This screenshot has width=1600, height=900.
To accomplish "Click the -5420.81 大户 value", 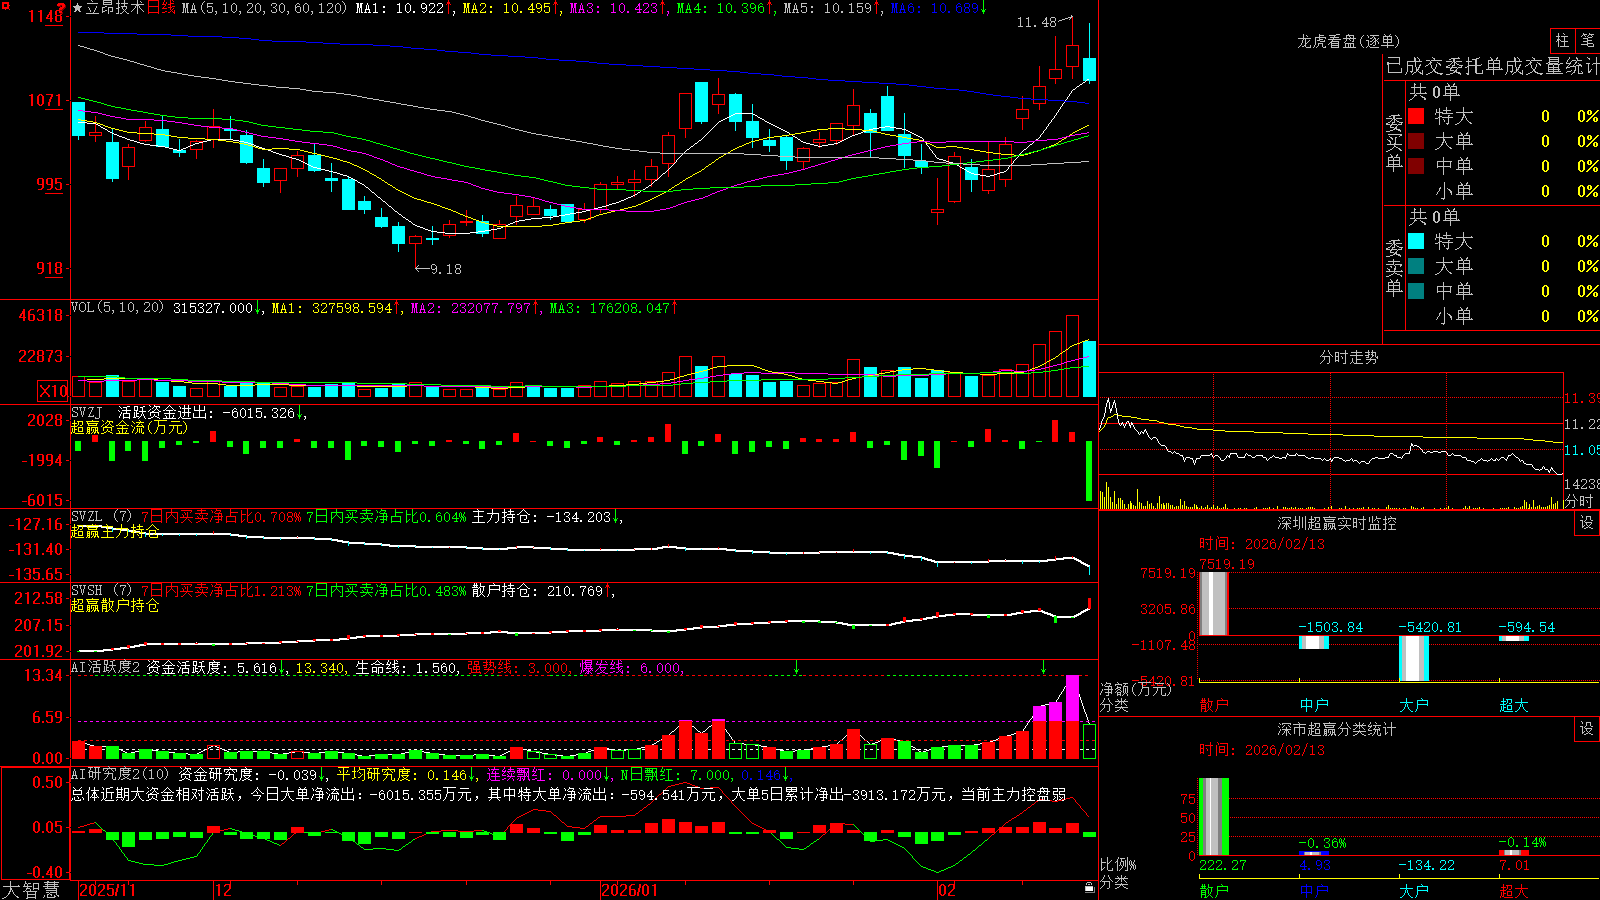I will pos(1430,627).
